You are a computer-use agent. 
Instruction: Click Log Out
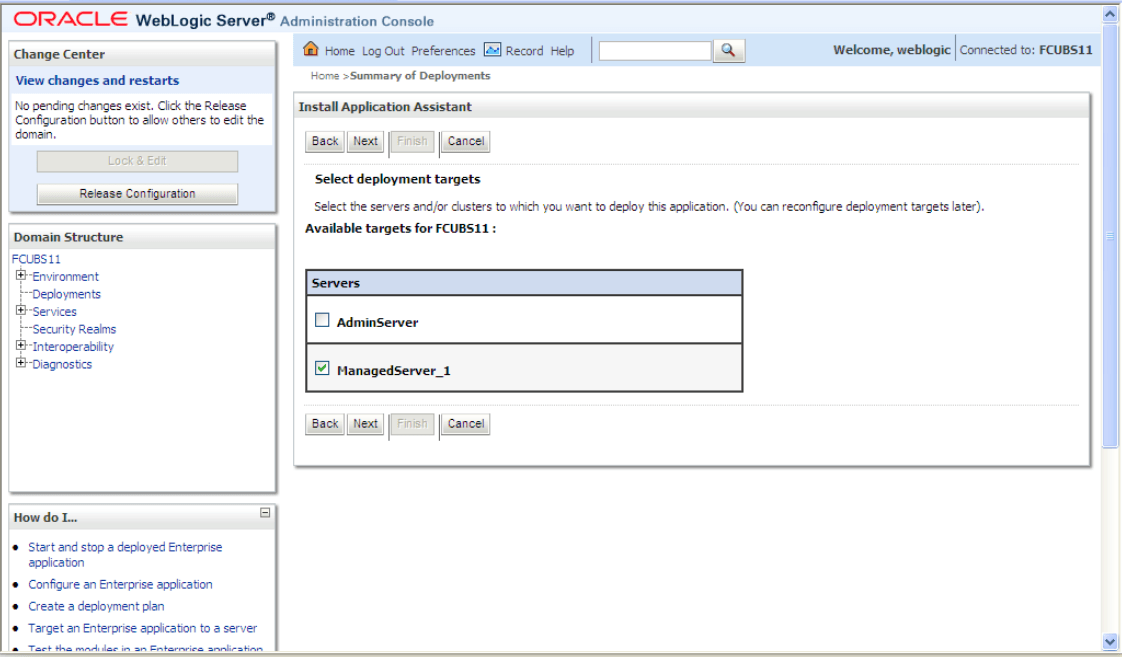coord(385,50)
